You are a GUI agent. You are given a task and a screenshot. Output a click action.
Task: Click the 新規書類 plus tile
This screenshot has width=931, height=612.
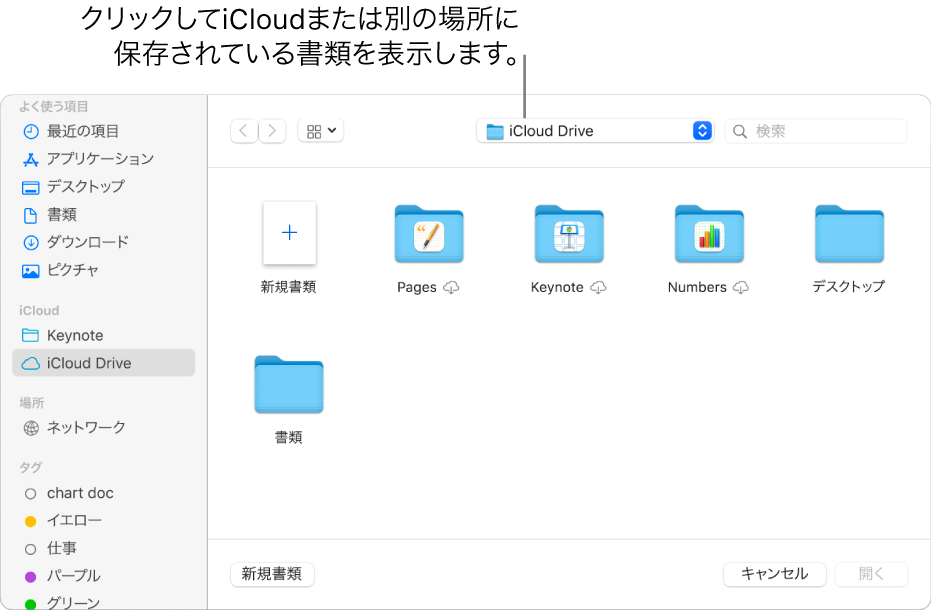point(289,233)
